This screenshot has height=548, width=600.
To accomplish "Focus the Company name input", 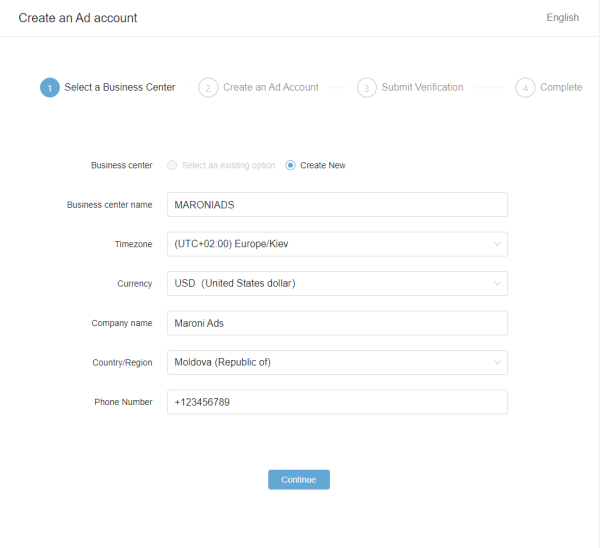I will [337, 323].
